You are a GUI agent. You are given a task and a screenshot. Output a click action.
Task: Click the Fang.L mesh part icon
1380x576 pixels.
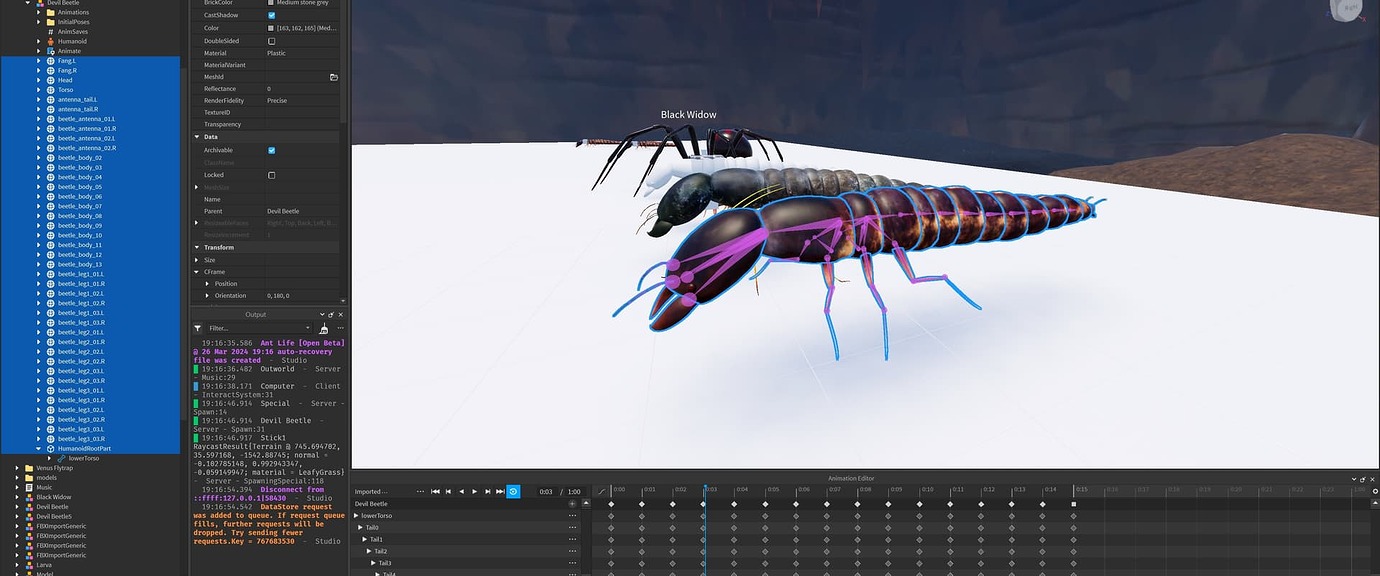click(x=51, y=61)
